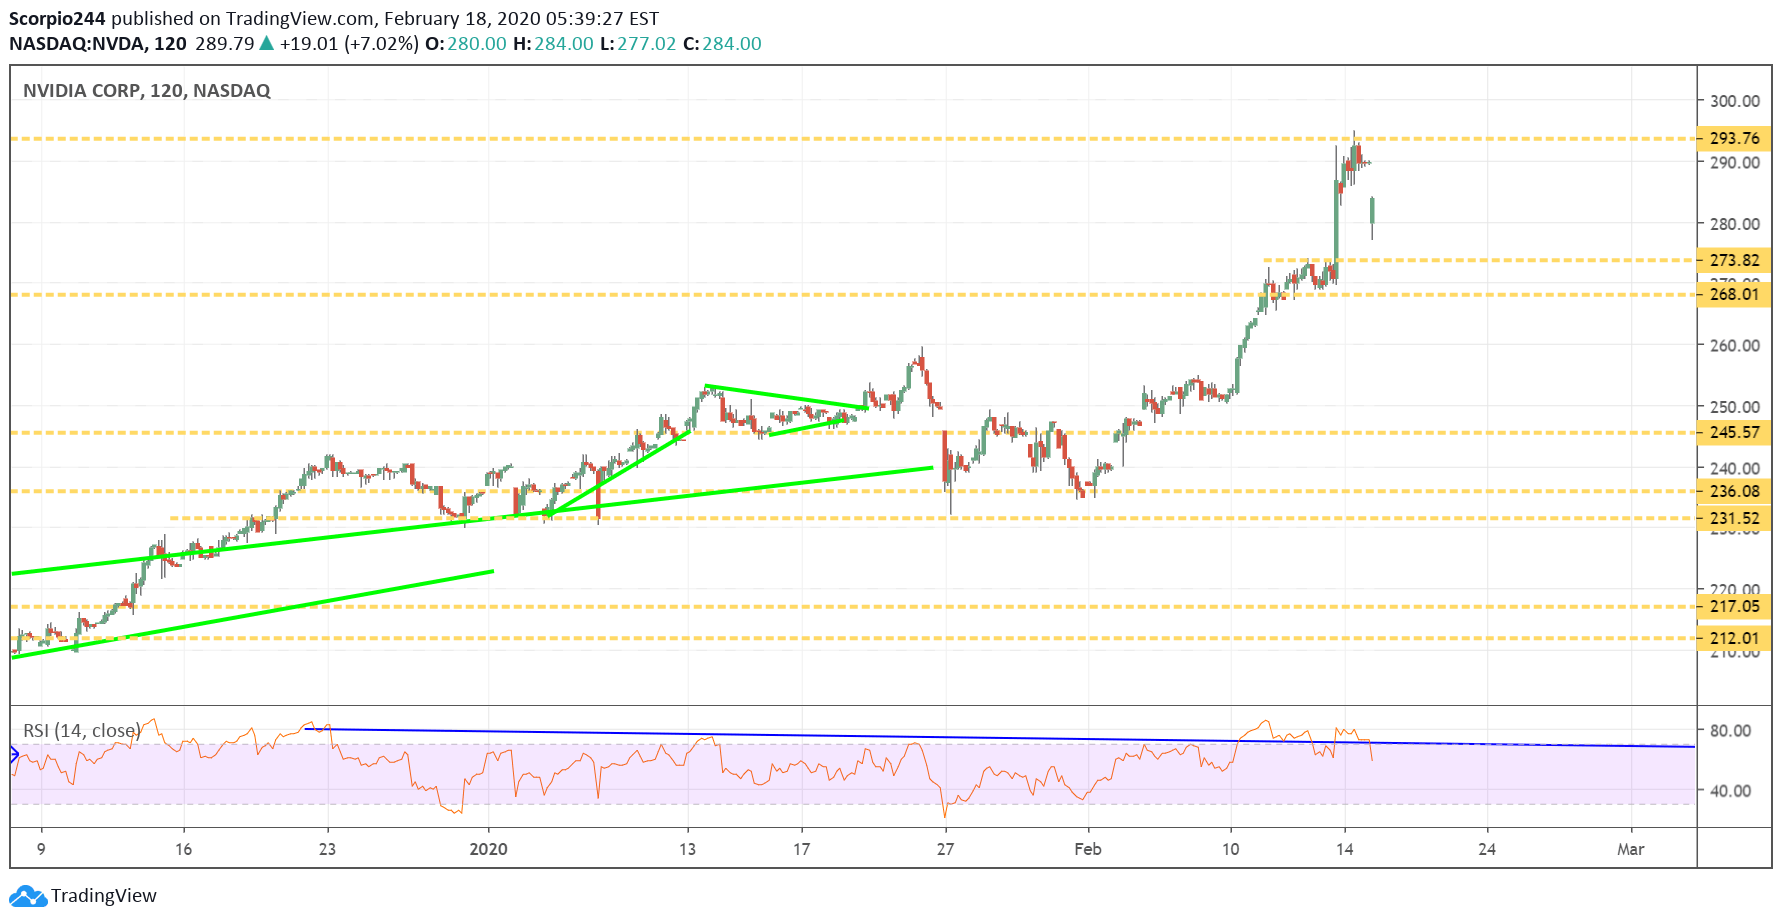Click the C: 284.00 close price value
This screenshot has height=923, width=1782.
pos(722,44)
